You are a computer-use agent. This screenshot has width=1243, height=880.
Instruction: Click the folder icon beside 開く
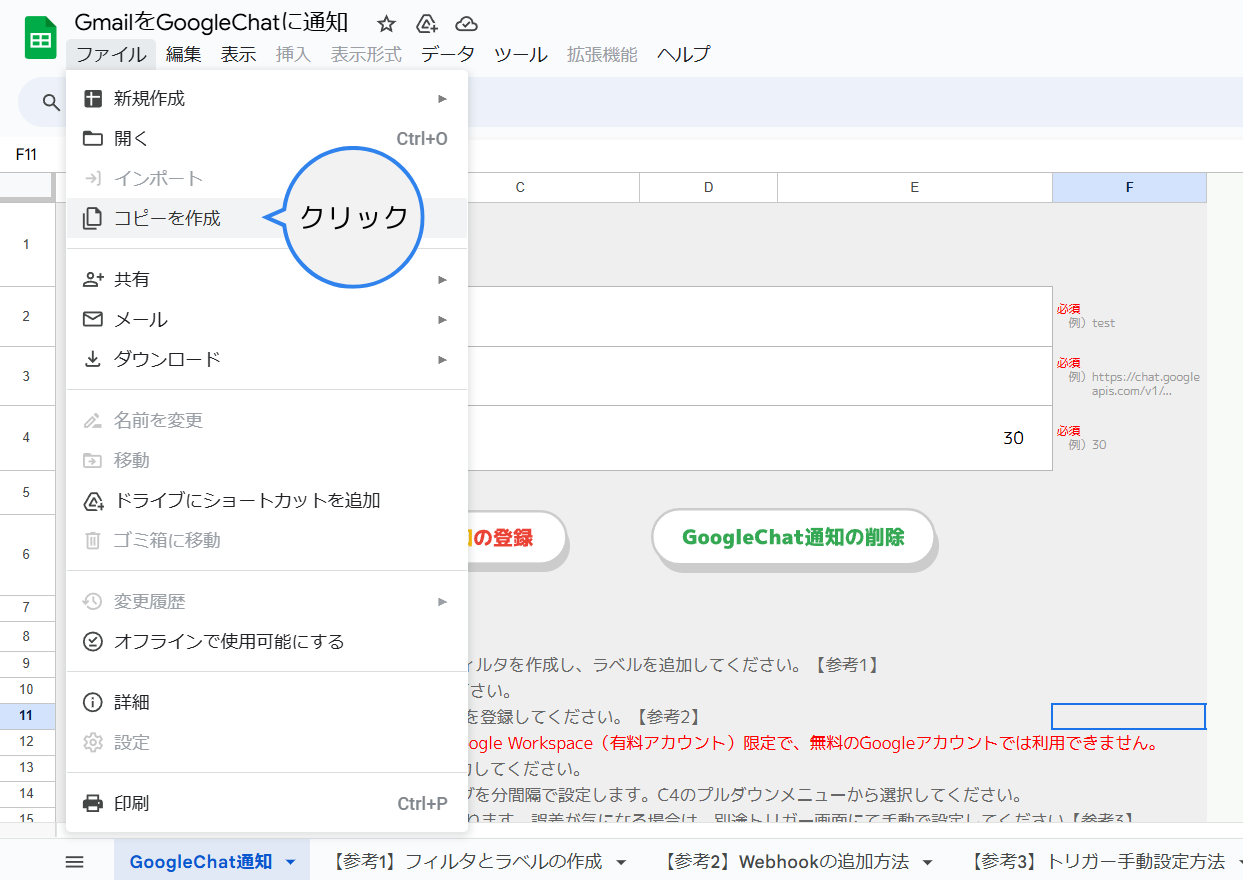93,138
